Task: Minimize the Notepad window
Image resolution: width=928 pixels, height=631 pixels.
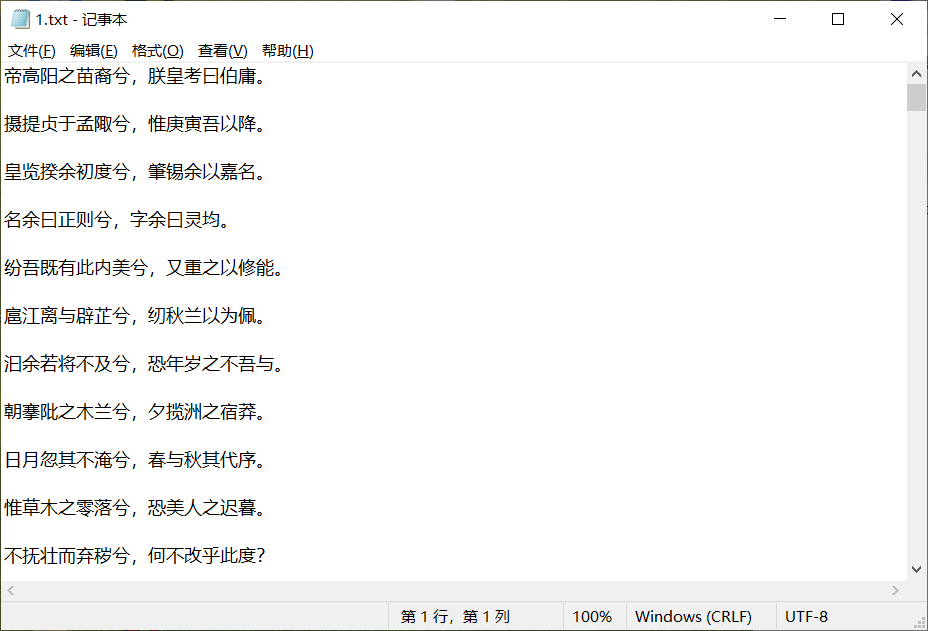Action: point(778,19)
